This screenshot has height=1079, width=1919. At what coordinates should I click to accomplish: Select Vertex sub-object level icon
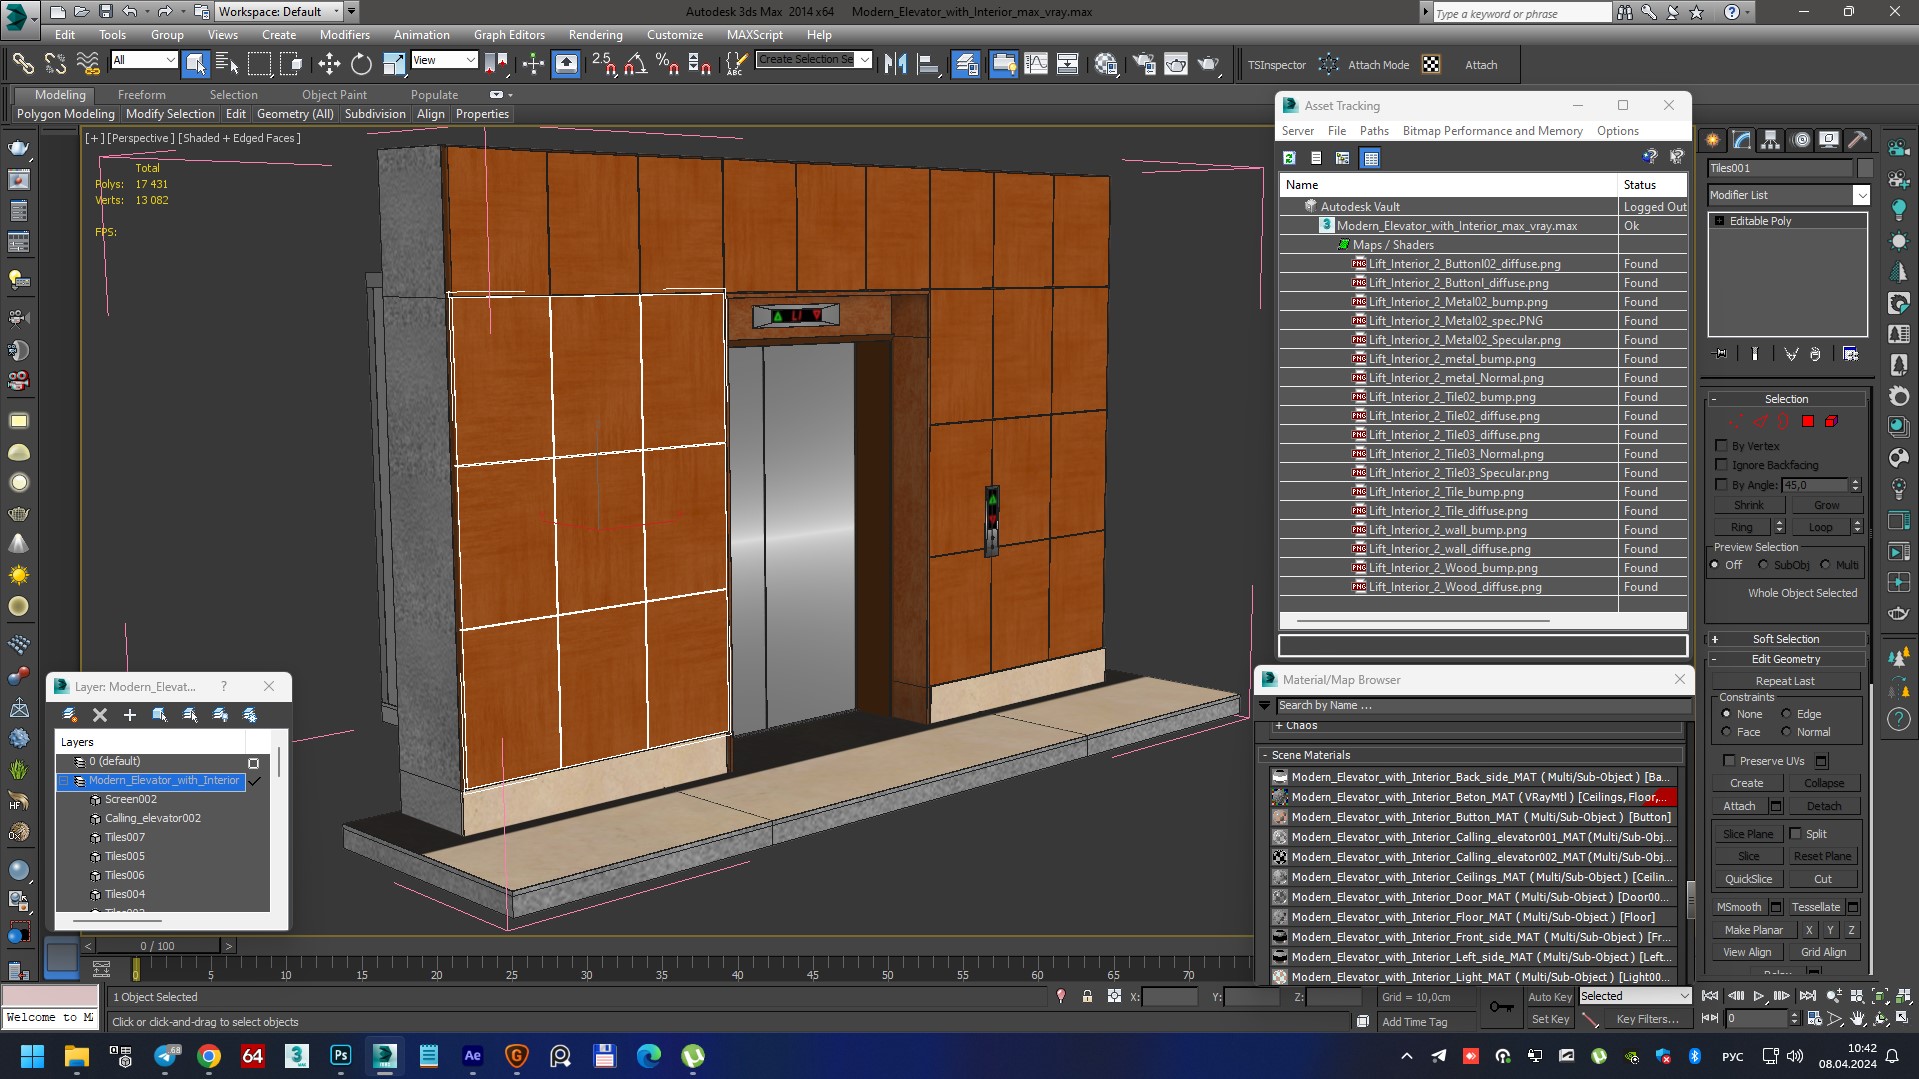(x=1735, y=421)
